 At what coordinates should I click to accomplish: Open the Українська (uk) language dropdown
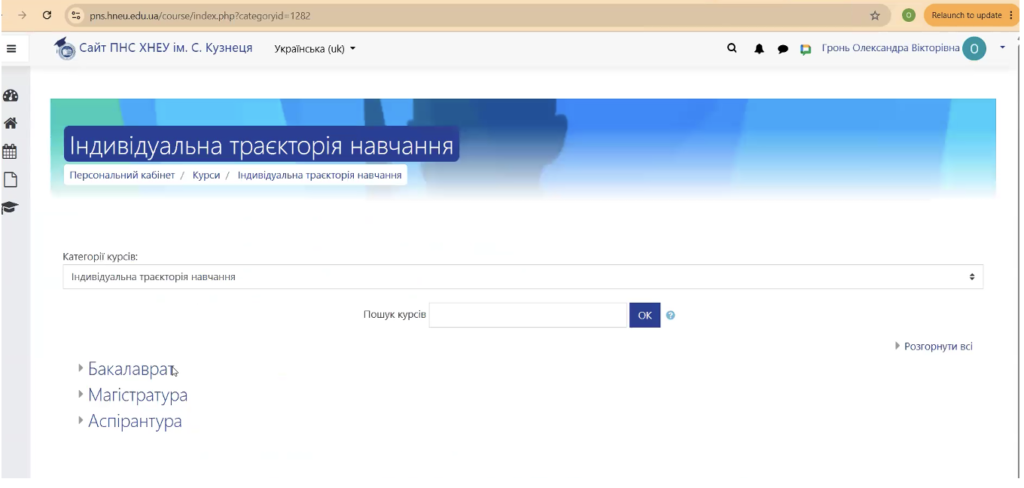315,49
